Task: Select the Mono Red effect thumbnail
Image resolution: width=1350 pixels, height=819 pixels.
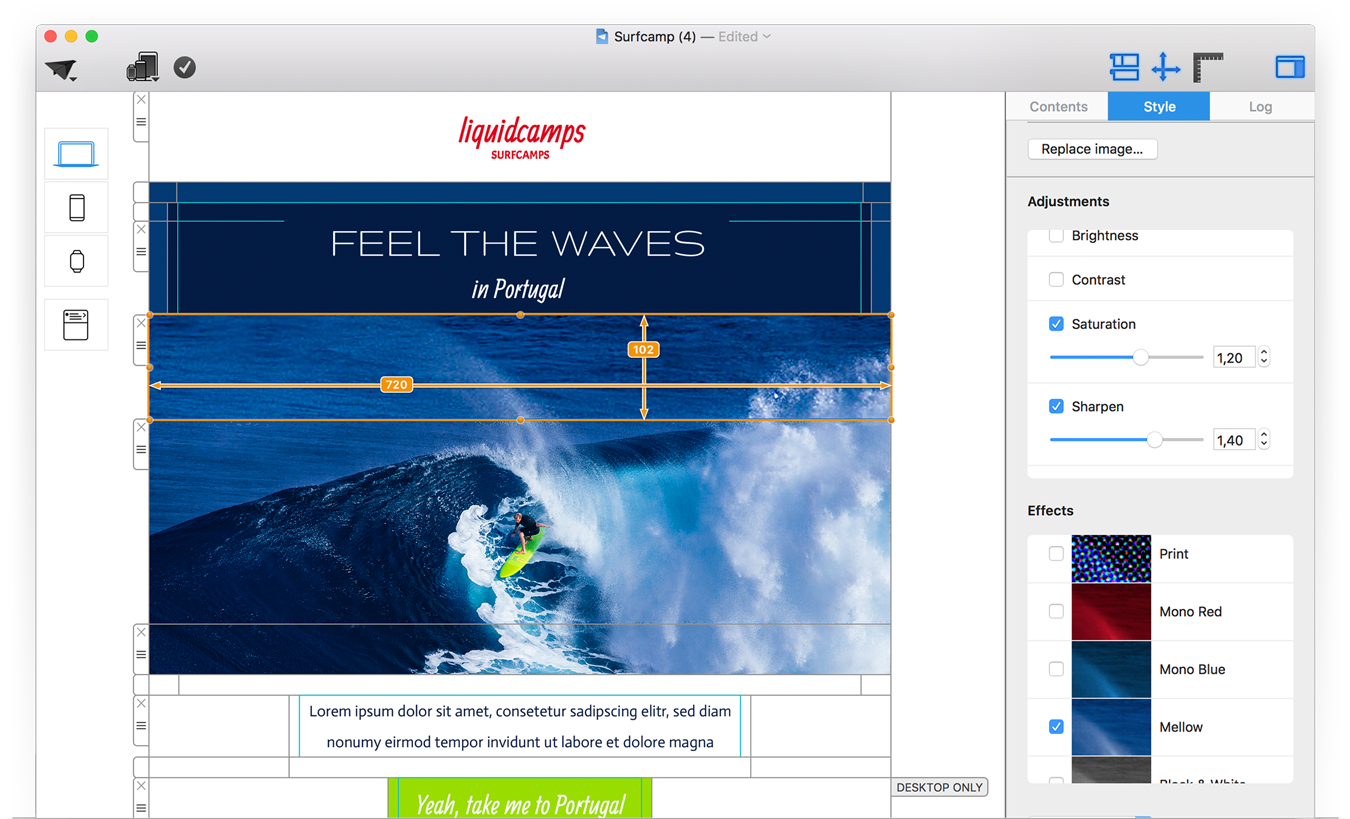Action: click(1111, 612)
